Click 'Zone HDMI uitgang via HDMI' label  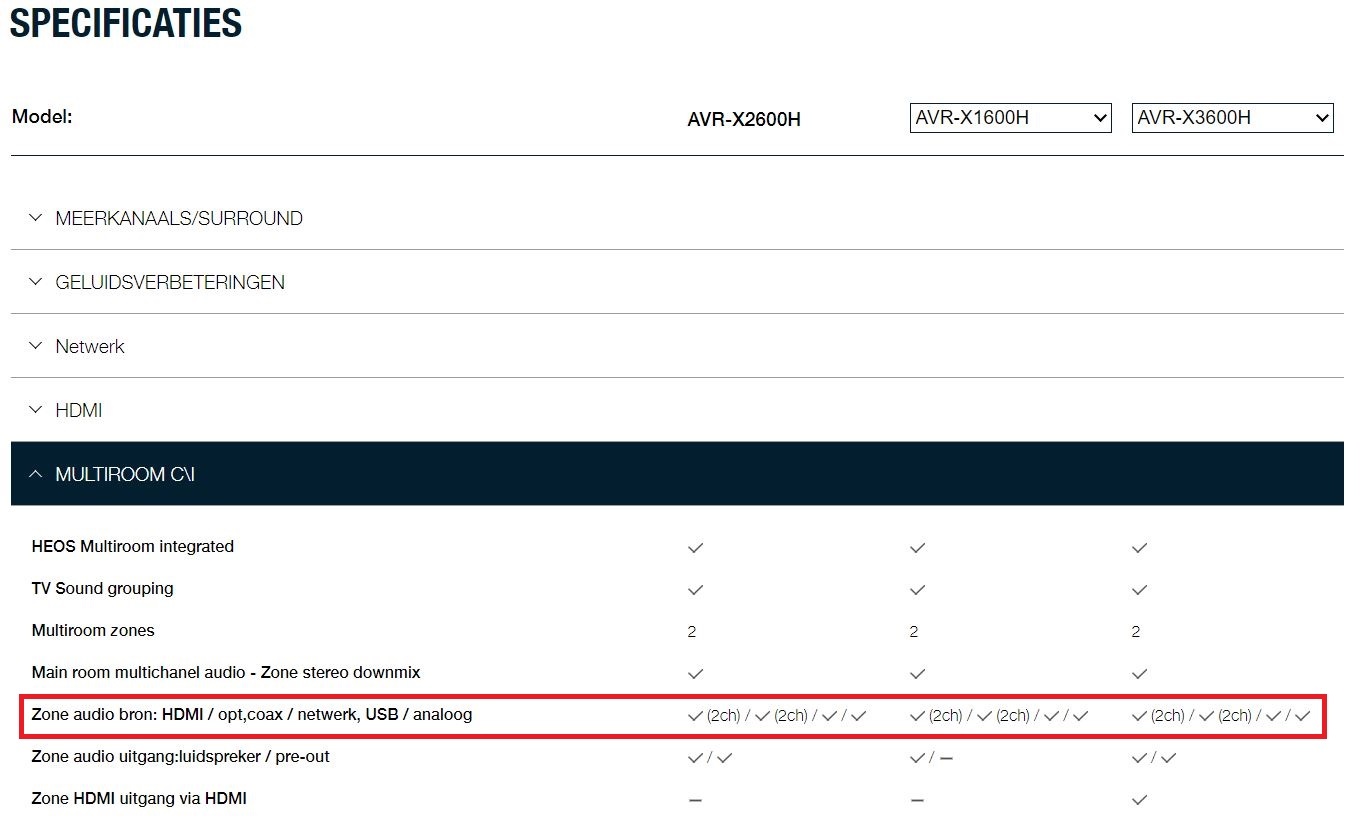tap(139, 799)
